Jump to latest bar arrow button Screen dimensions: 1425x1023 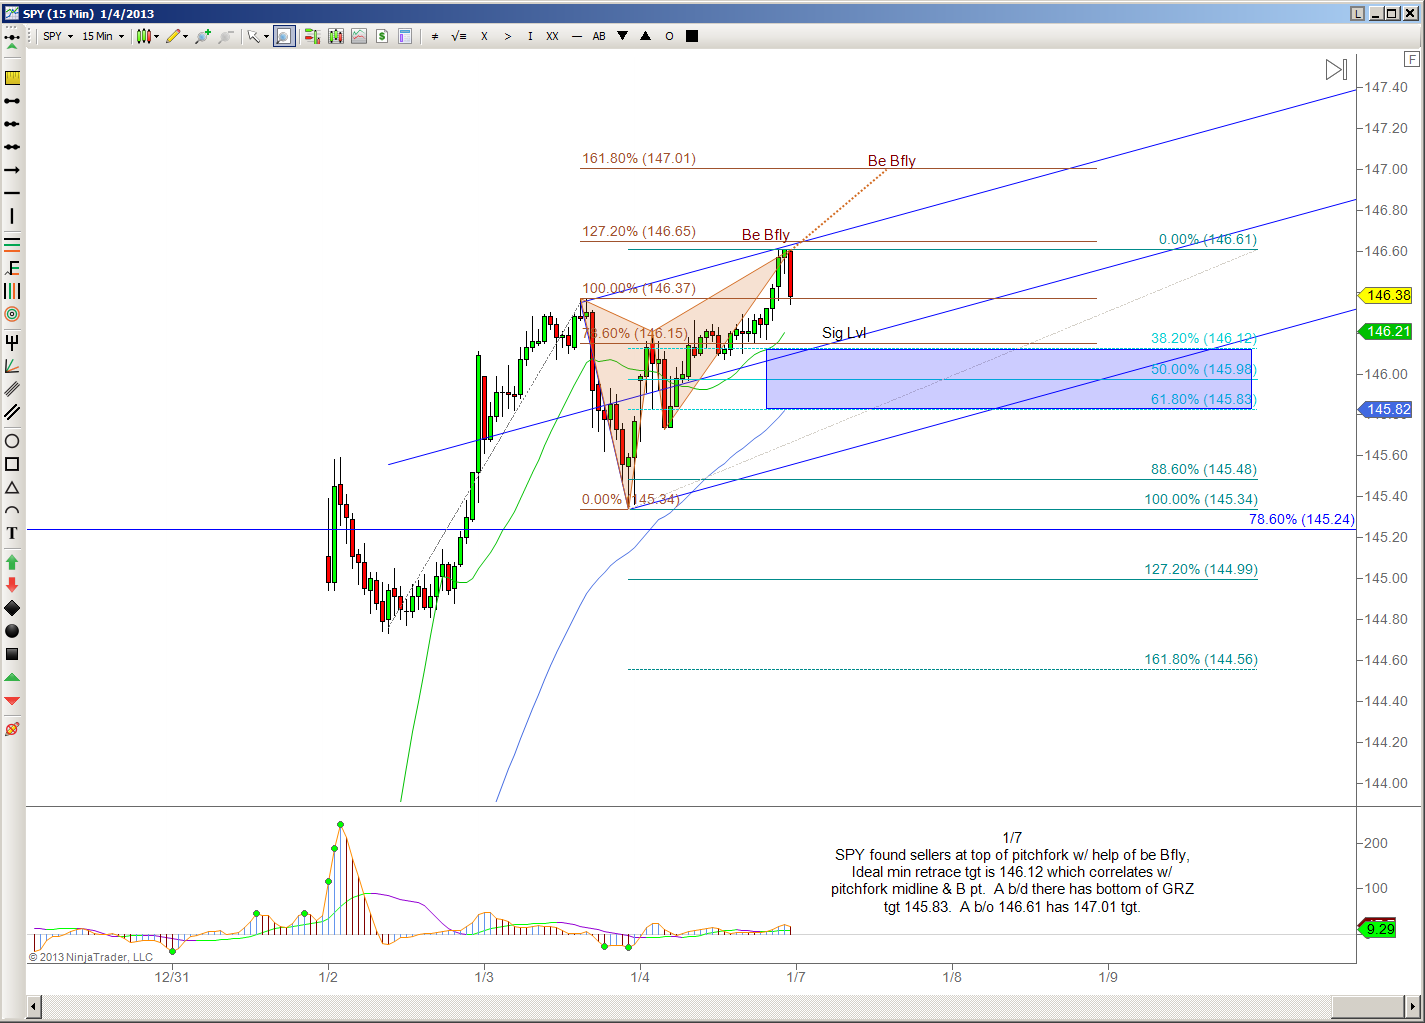(1336, 69)
